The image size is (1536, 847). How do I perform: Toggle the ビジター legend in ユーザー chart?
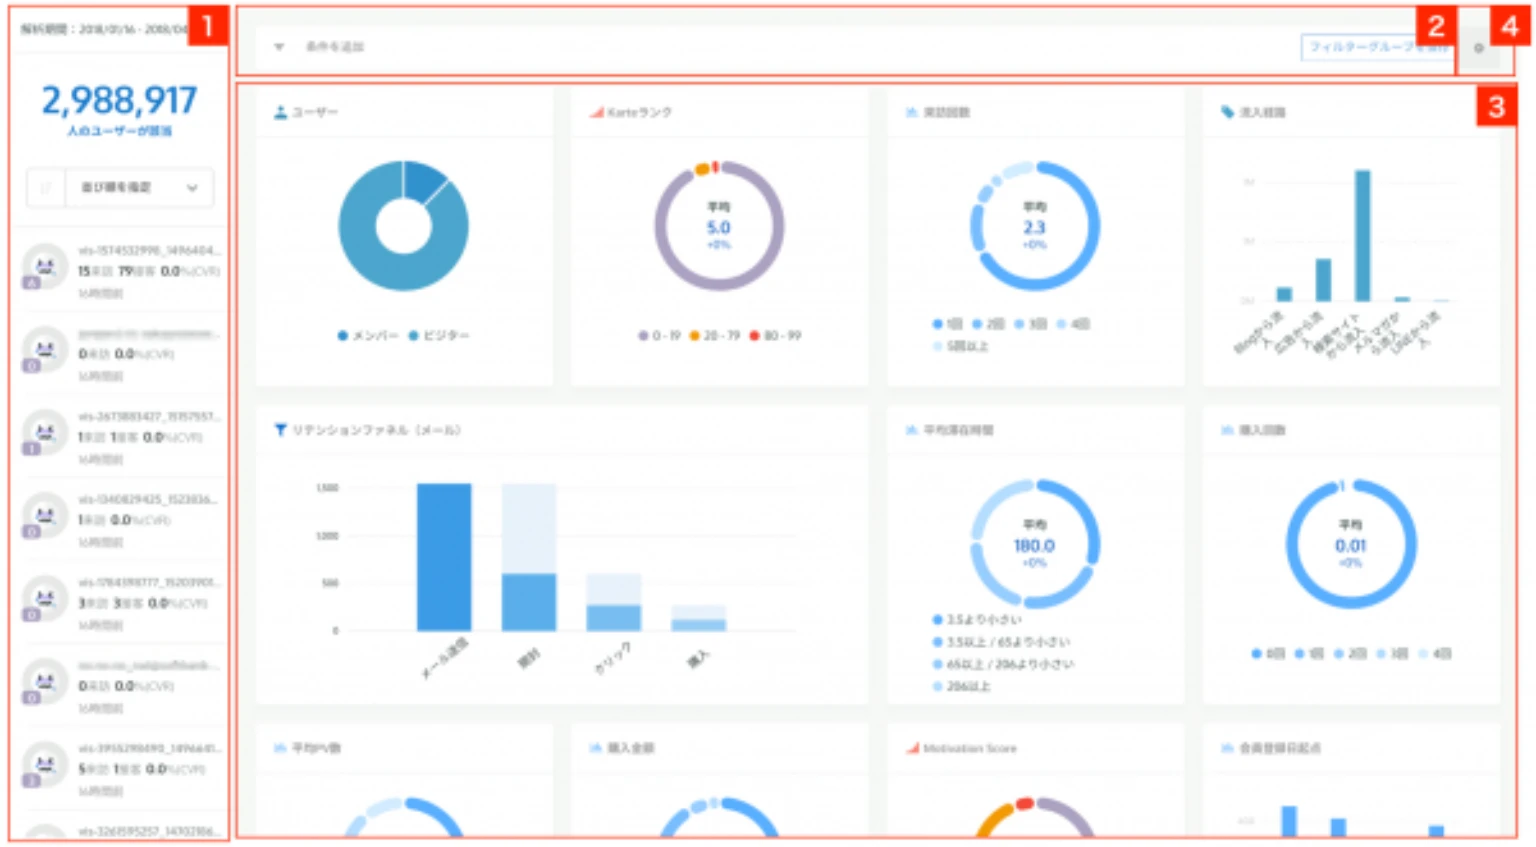[x=438, y=336]
